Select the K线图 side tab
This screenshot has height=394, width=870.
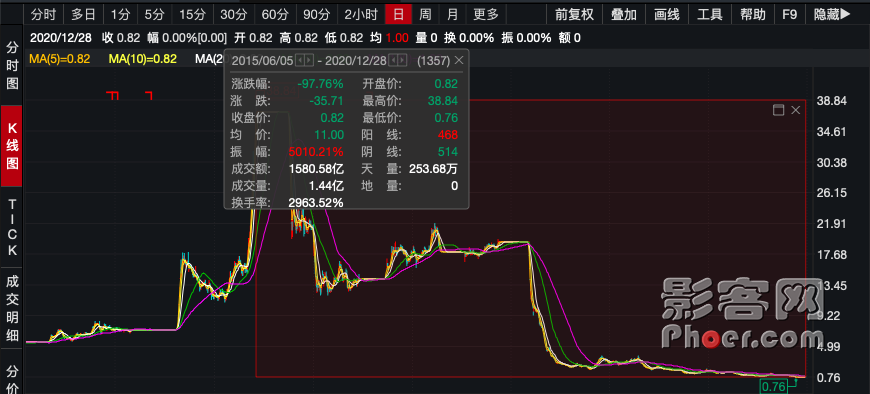12,146
